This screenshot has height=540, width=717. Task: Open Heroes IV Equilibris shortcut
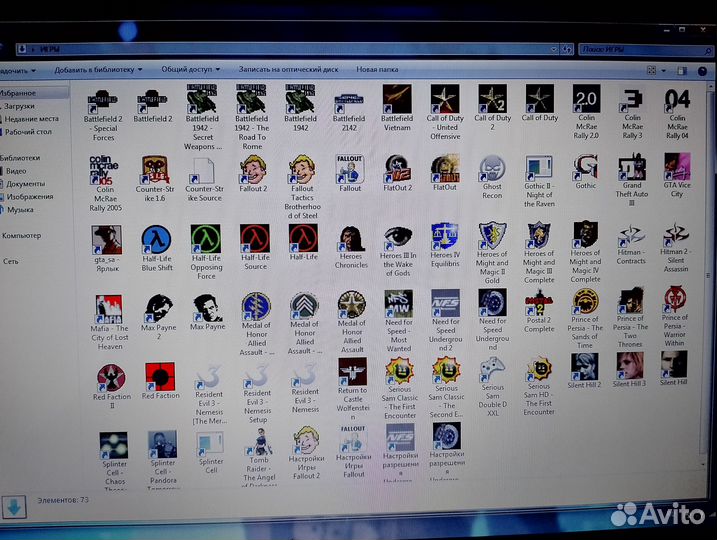[x=445, y=246]
